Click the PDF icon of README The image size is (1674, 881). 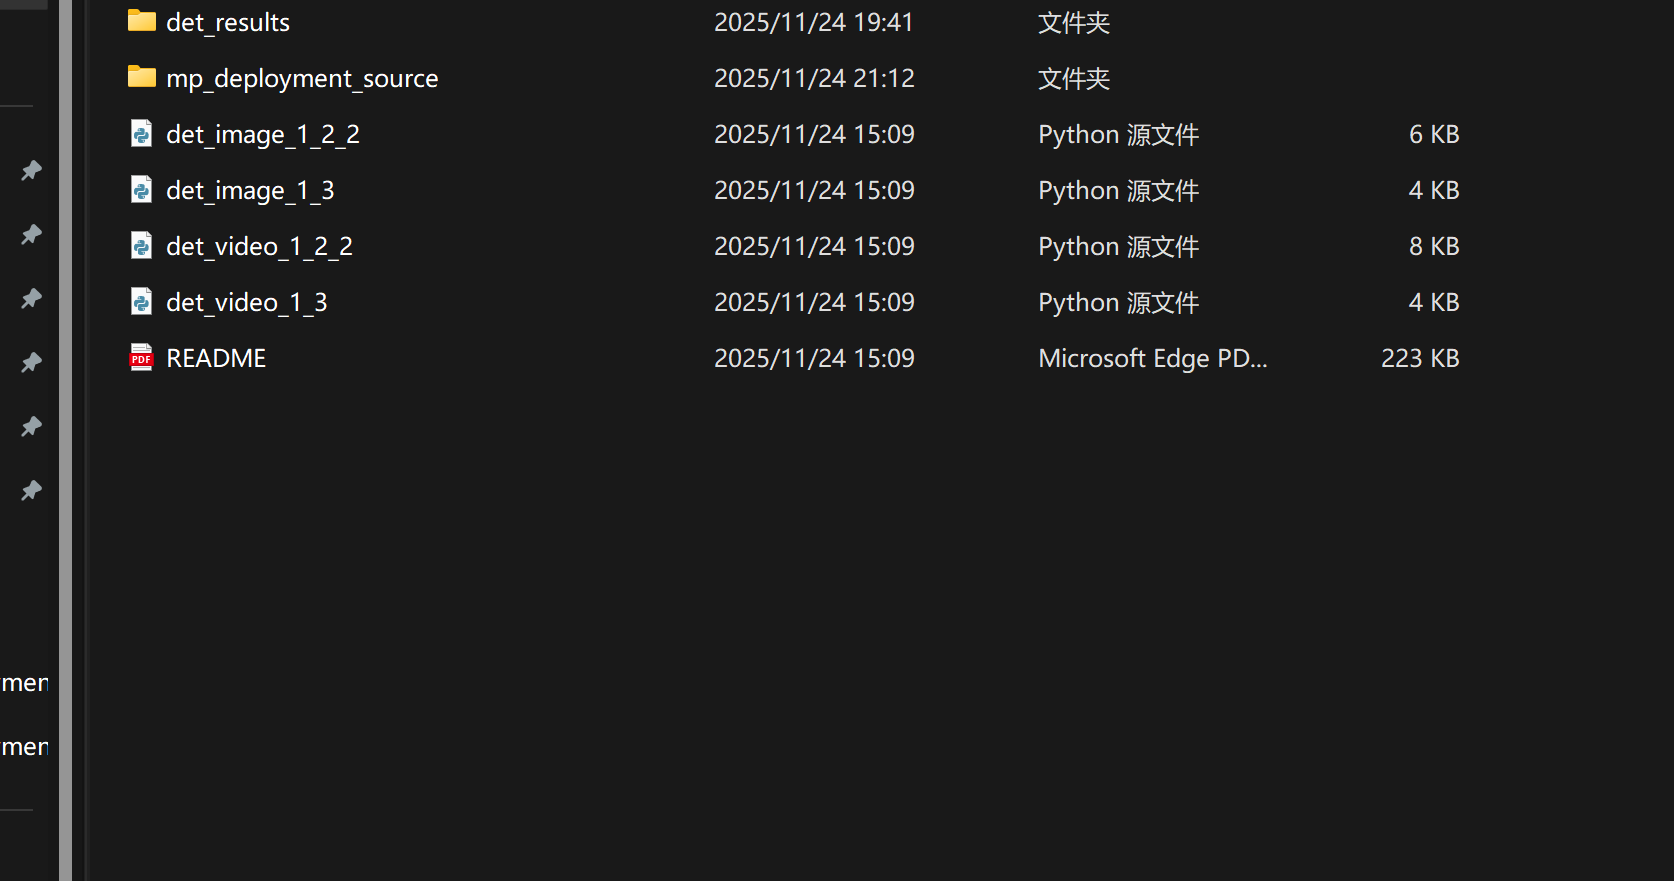coord(141,358)
